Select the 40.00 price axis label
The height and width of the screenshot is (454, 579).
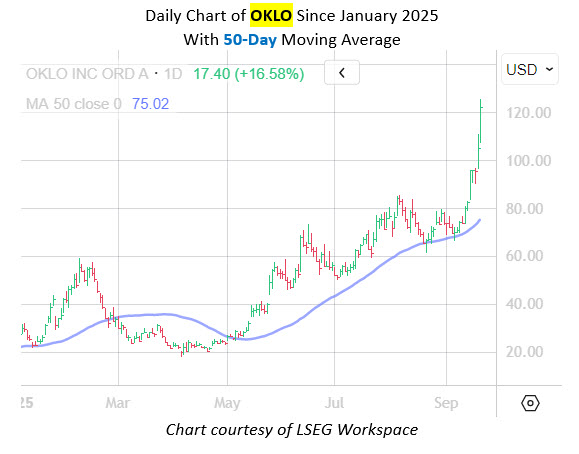point(524,304)
